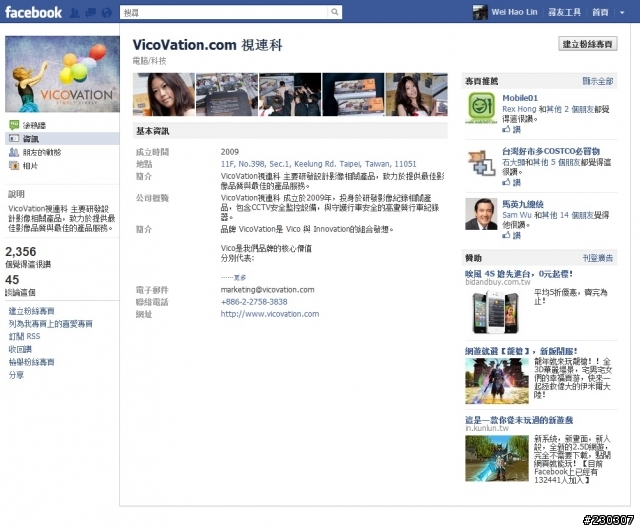640x528 pixels.
Task: Click the kunlun game ad image
Action: [497, 458]
